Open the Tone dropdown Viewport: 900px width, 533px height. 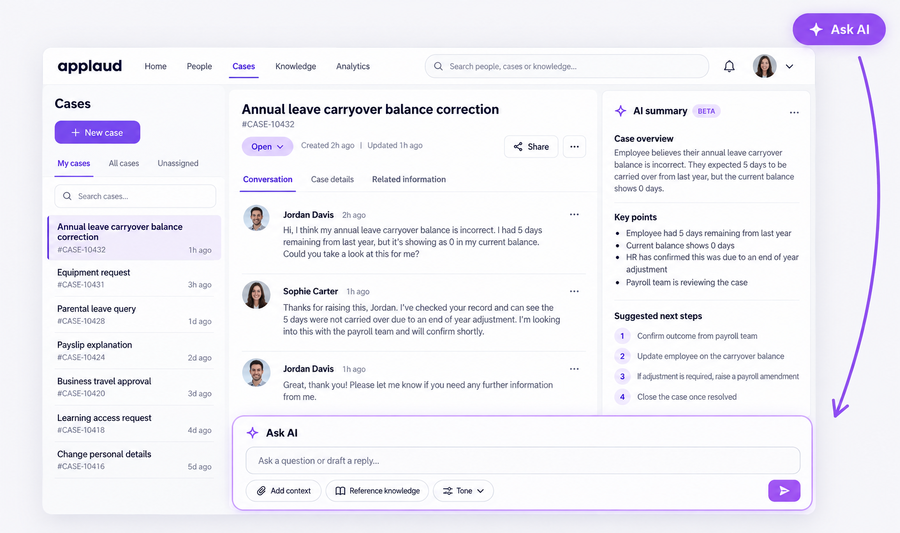tap(463, 491)
